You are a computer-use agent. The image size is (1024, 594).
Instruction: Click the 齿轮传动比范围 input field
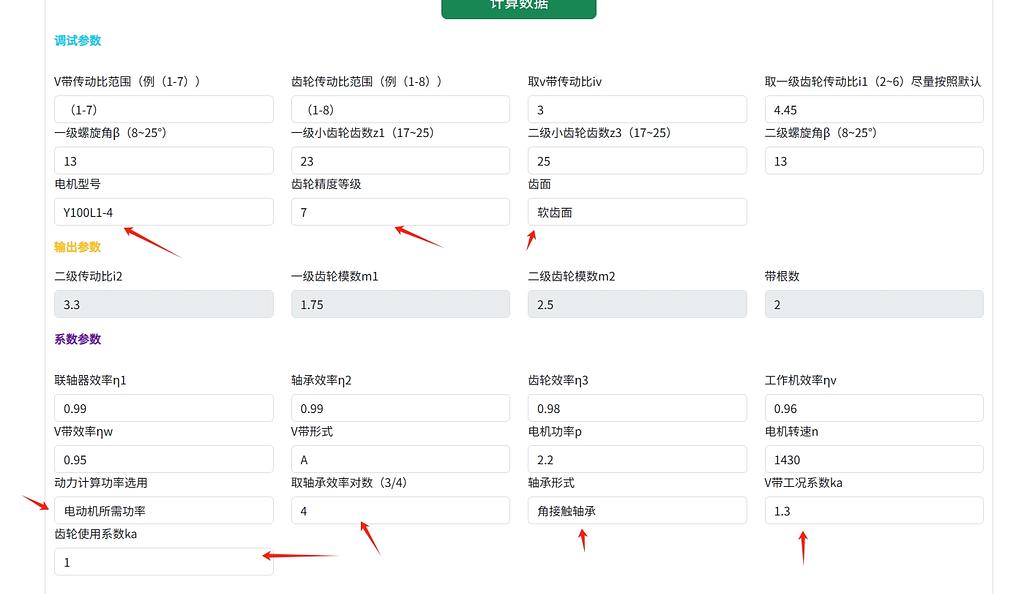tap(400, 110)
